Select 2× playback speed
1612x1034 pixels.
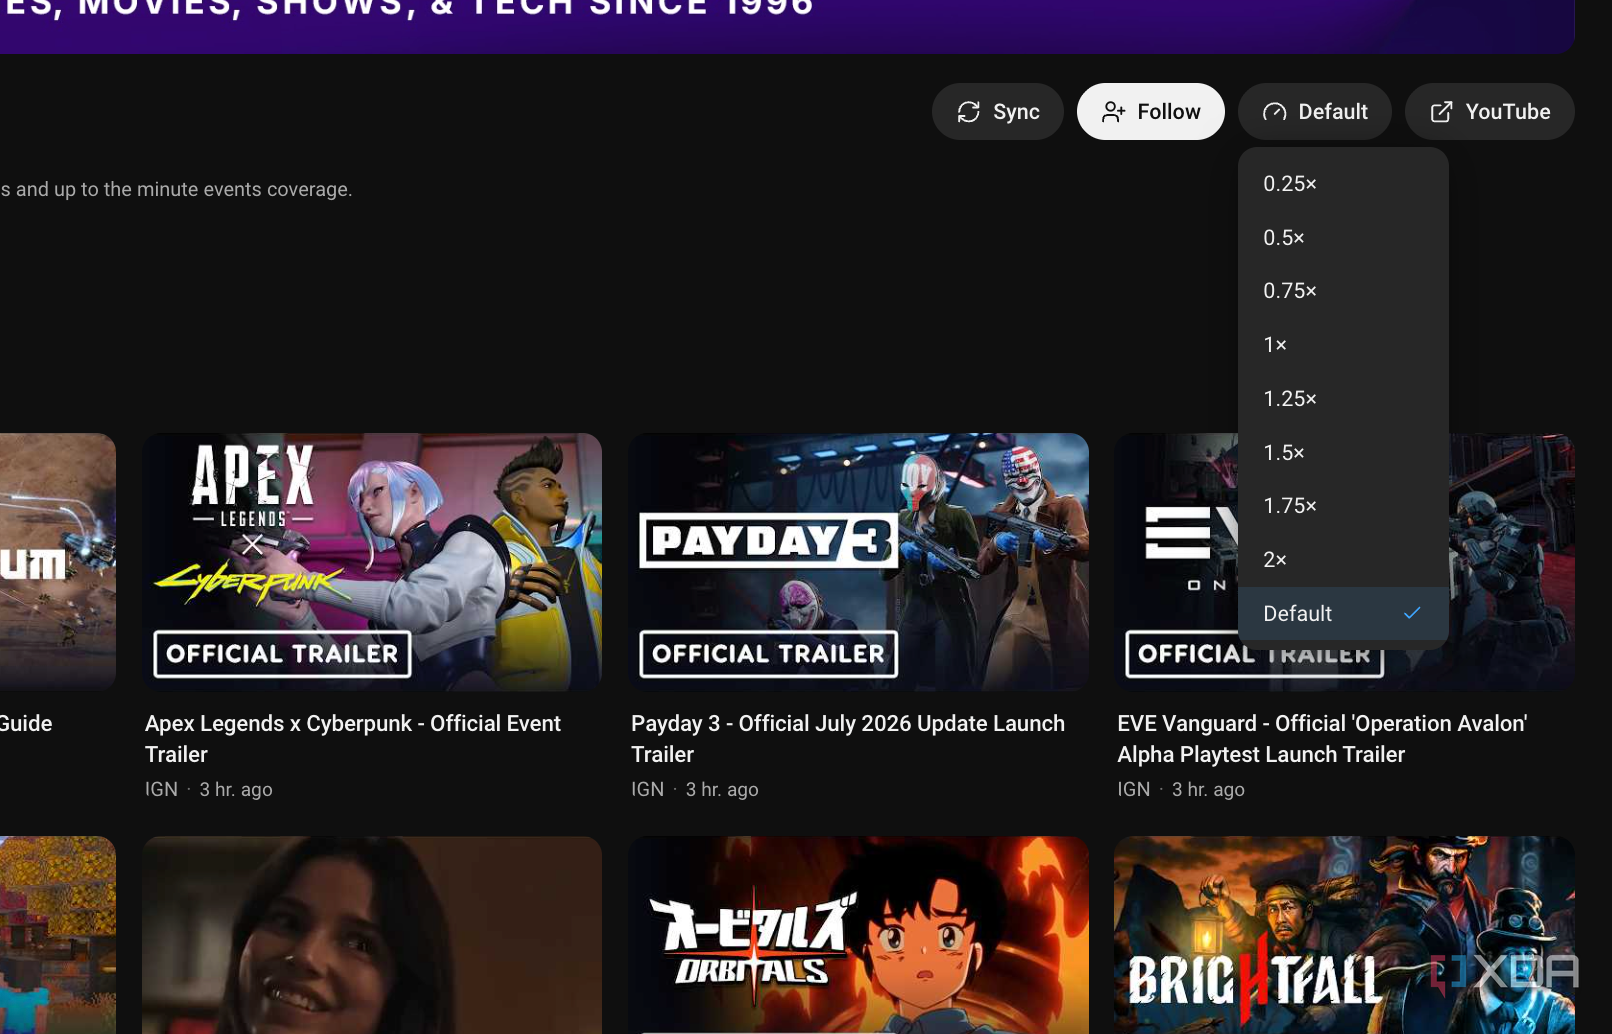[1343, 559]
